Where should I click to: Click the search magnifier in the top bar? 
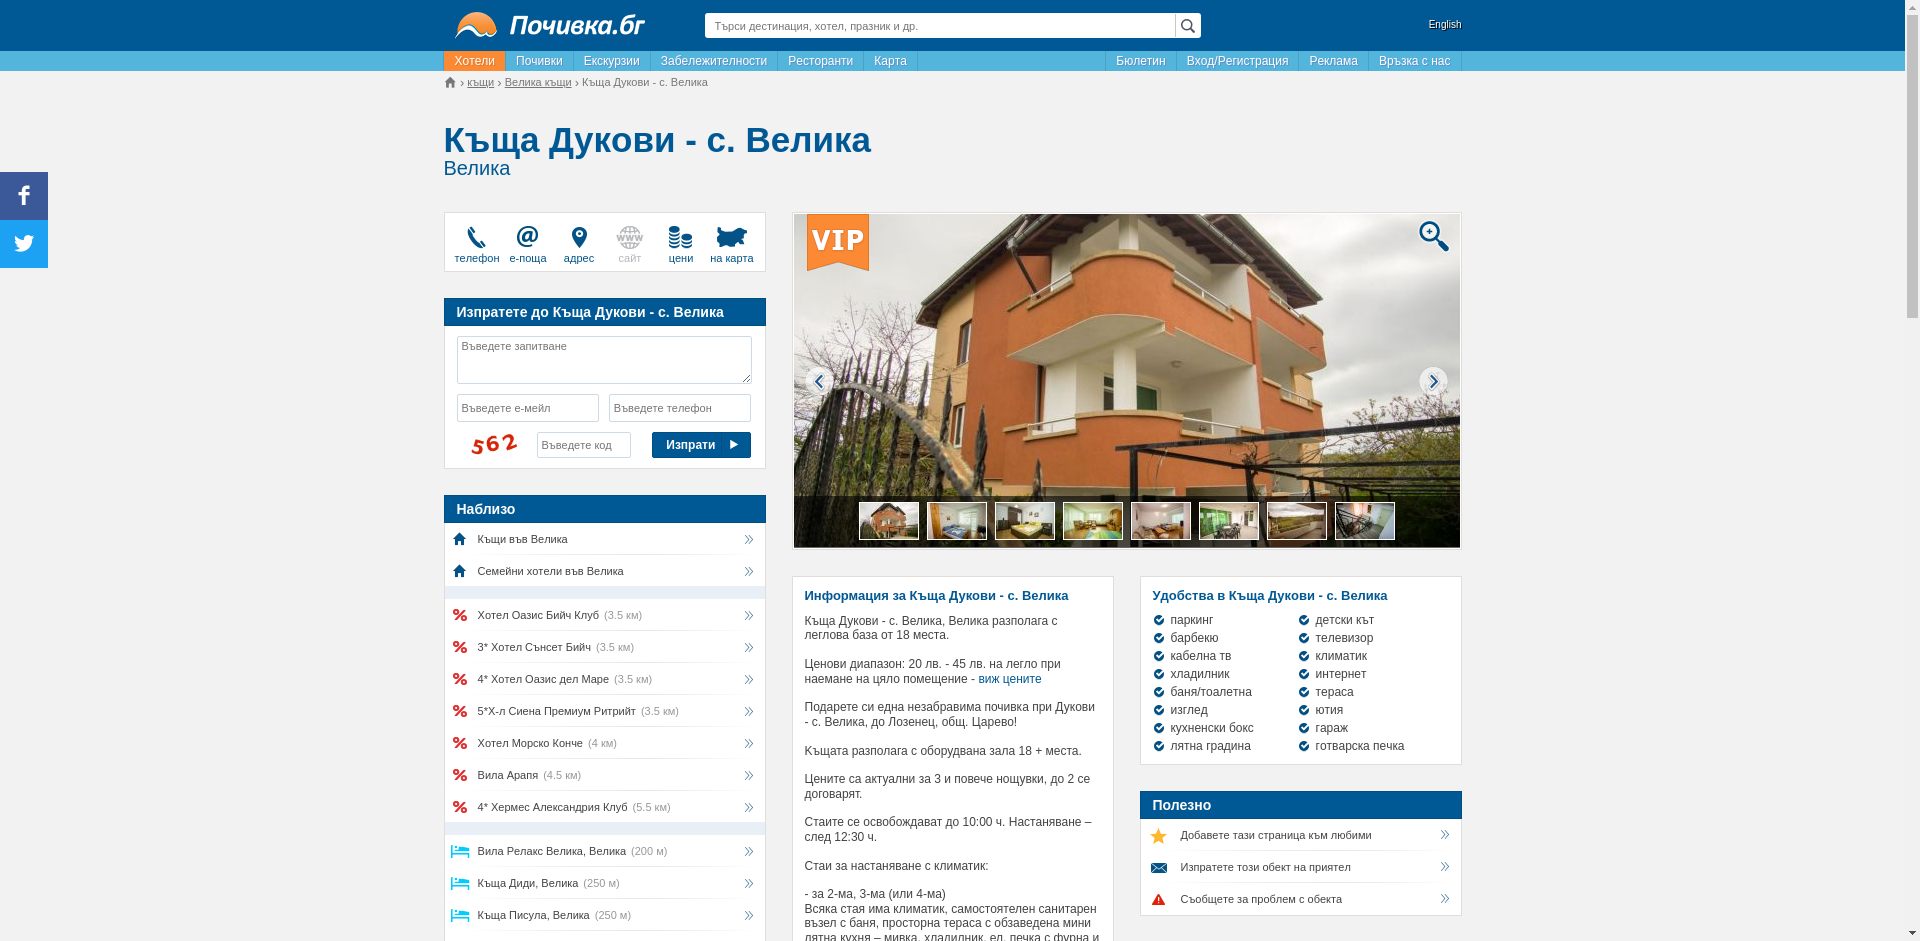point(1188,24)
